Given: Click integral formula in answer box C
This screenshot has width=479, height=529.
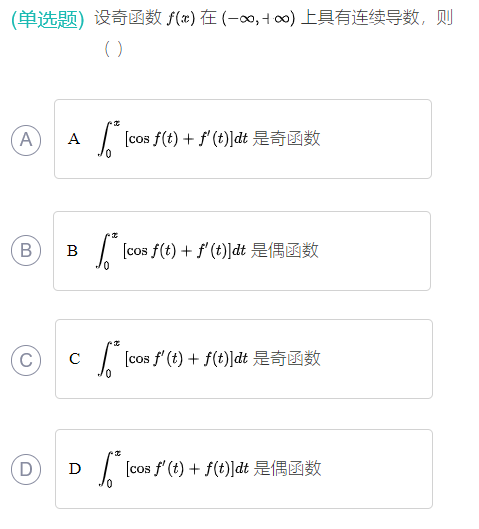Looking at the screenshot, I should click(173, 359).
